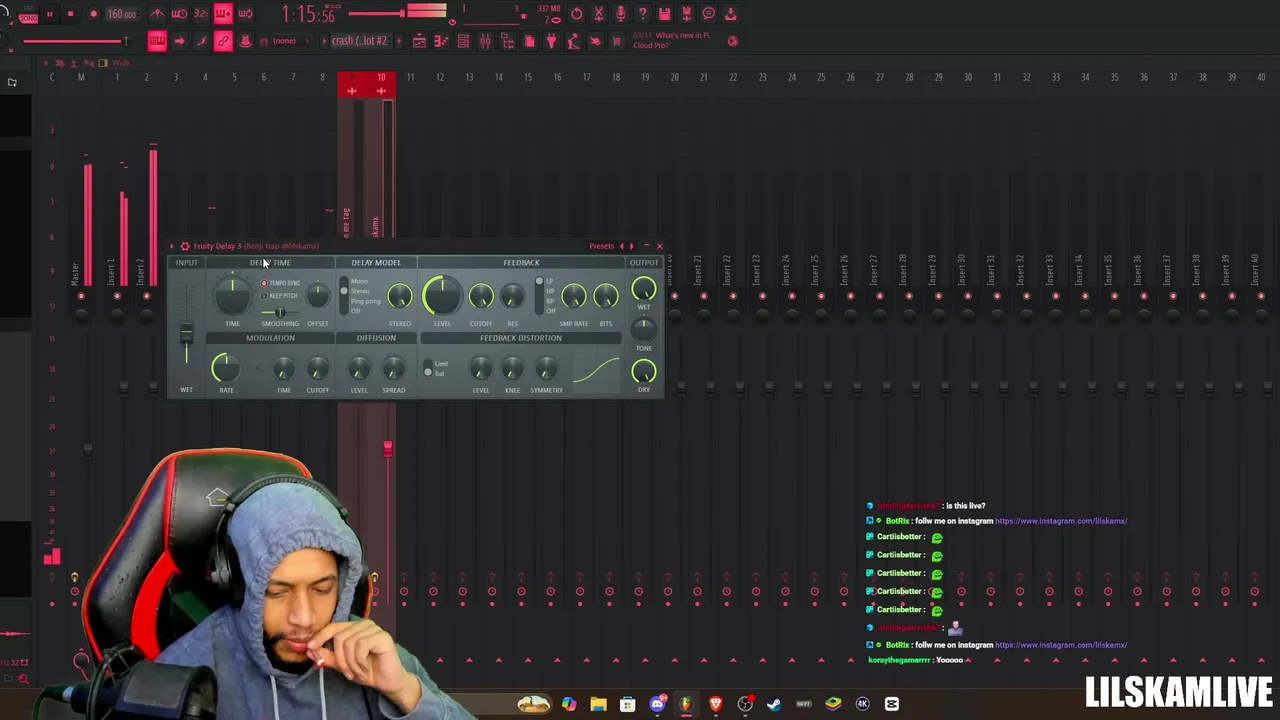Toggle the PAT/SONG mode switch
1280x720 pixels.
tap(28, 14)
